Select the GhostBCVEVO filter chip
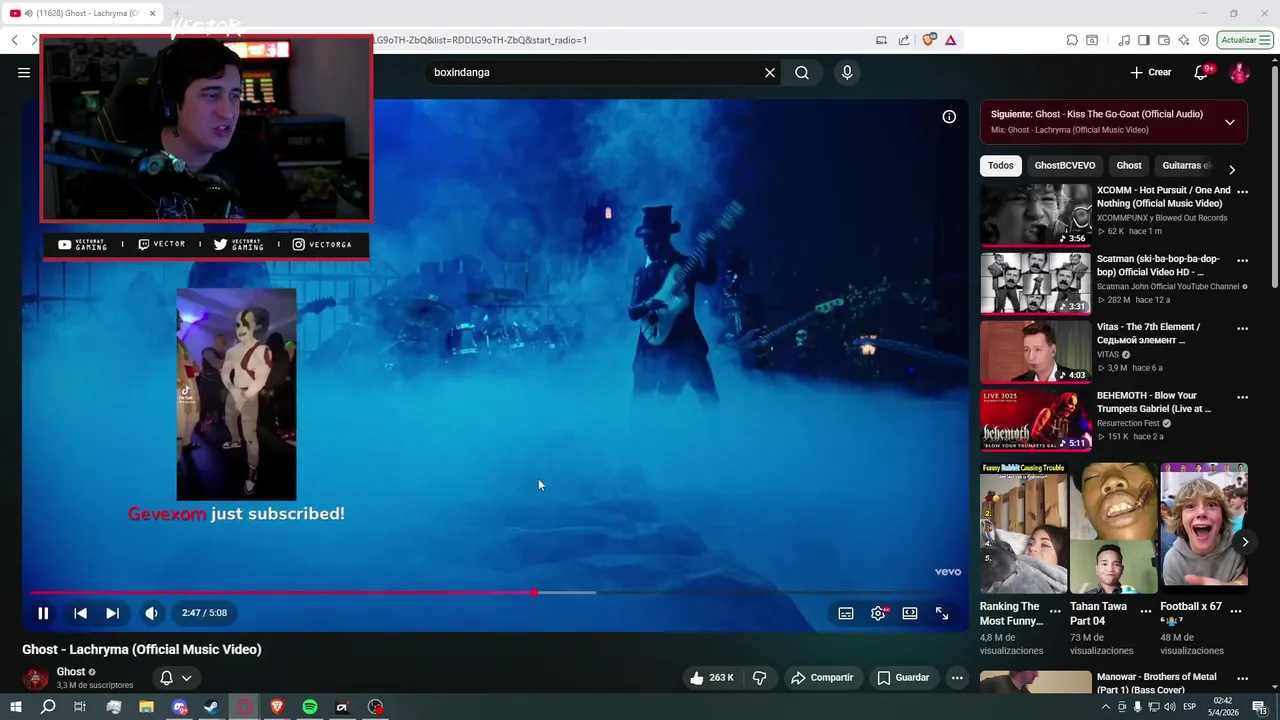 pos(1065,166)
